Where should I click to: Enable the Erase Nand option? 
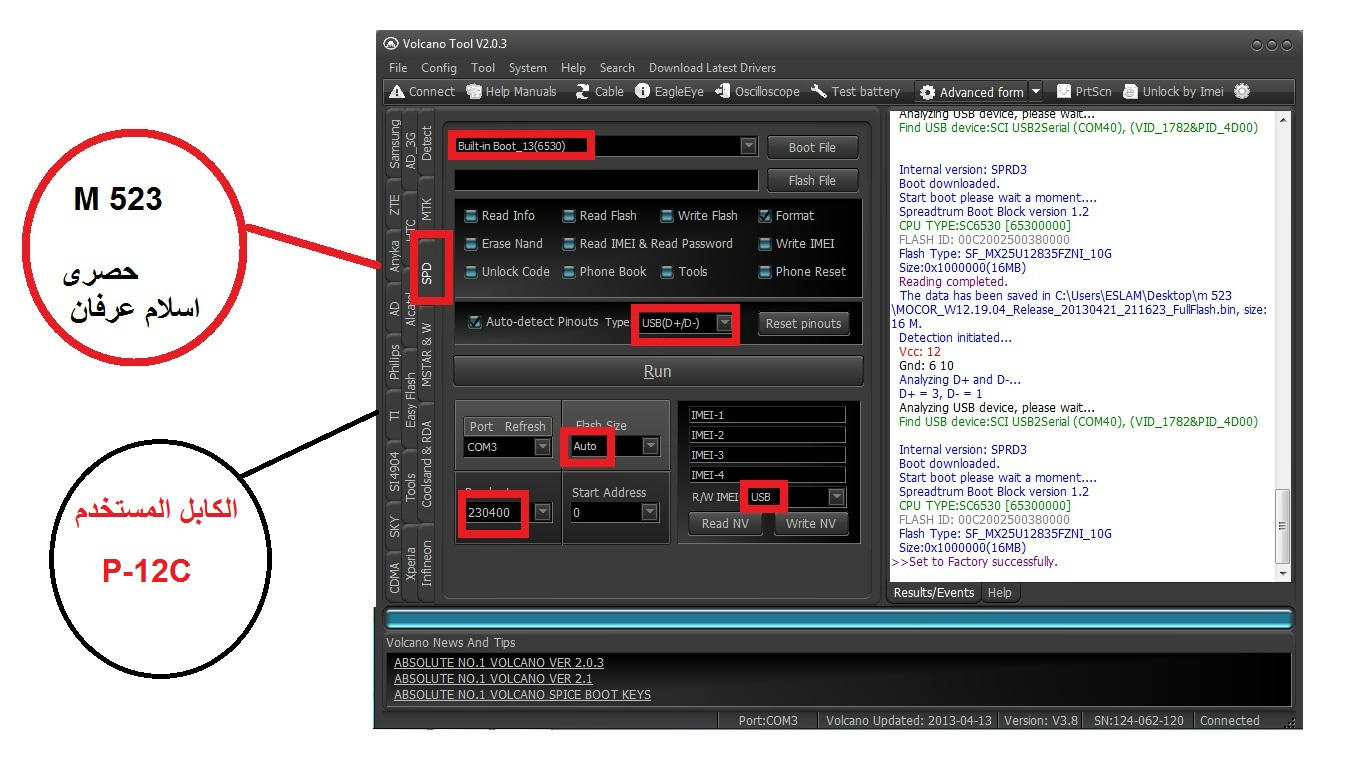(x=471, y=244)
